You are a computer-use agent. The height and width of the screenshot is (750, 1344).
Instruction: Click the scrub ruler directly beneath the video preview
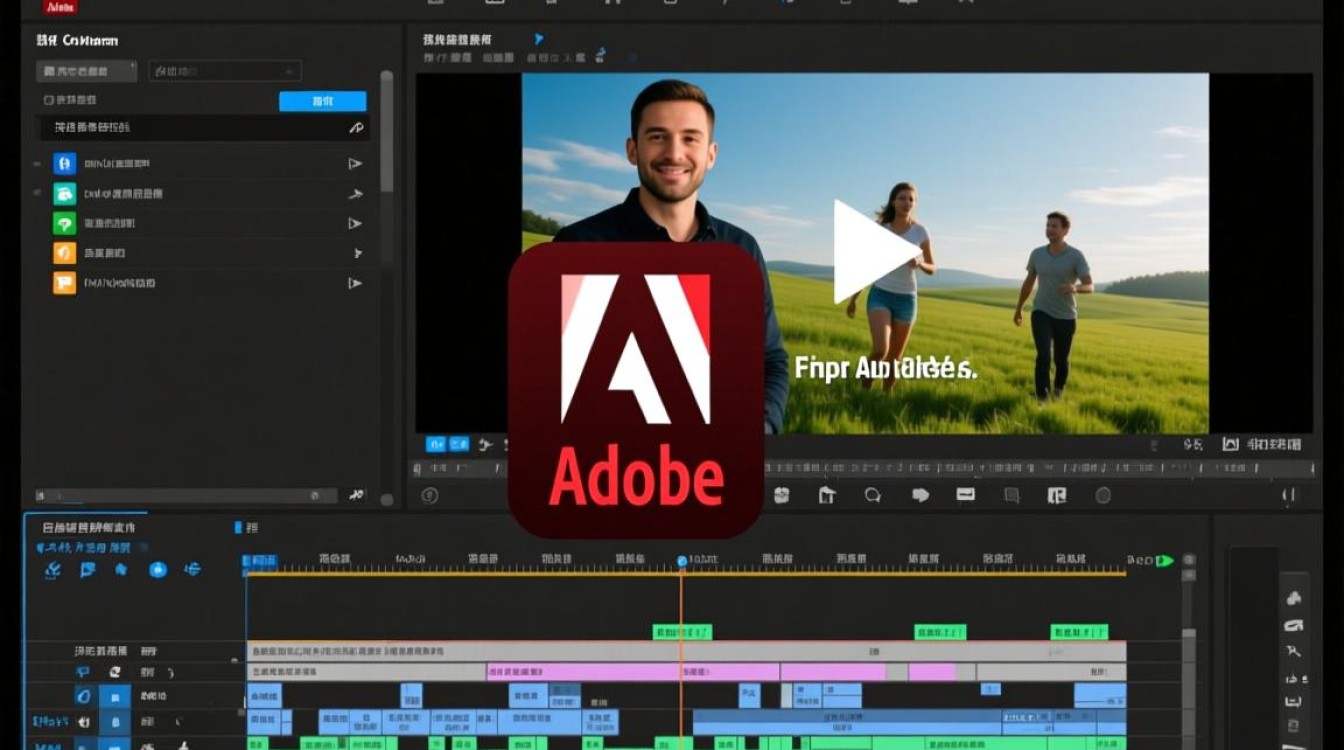pos(862,468)
